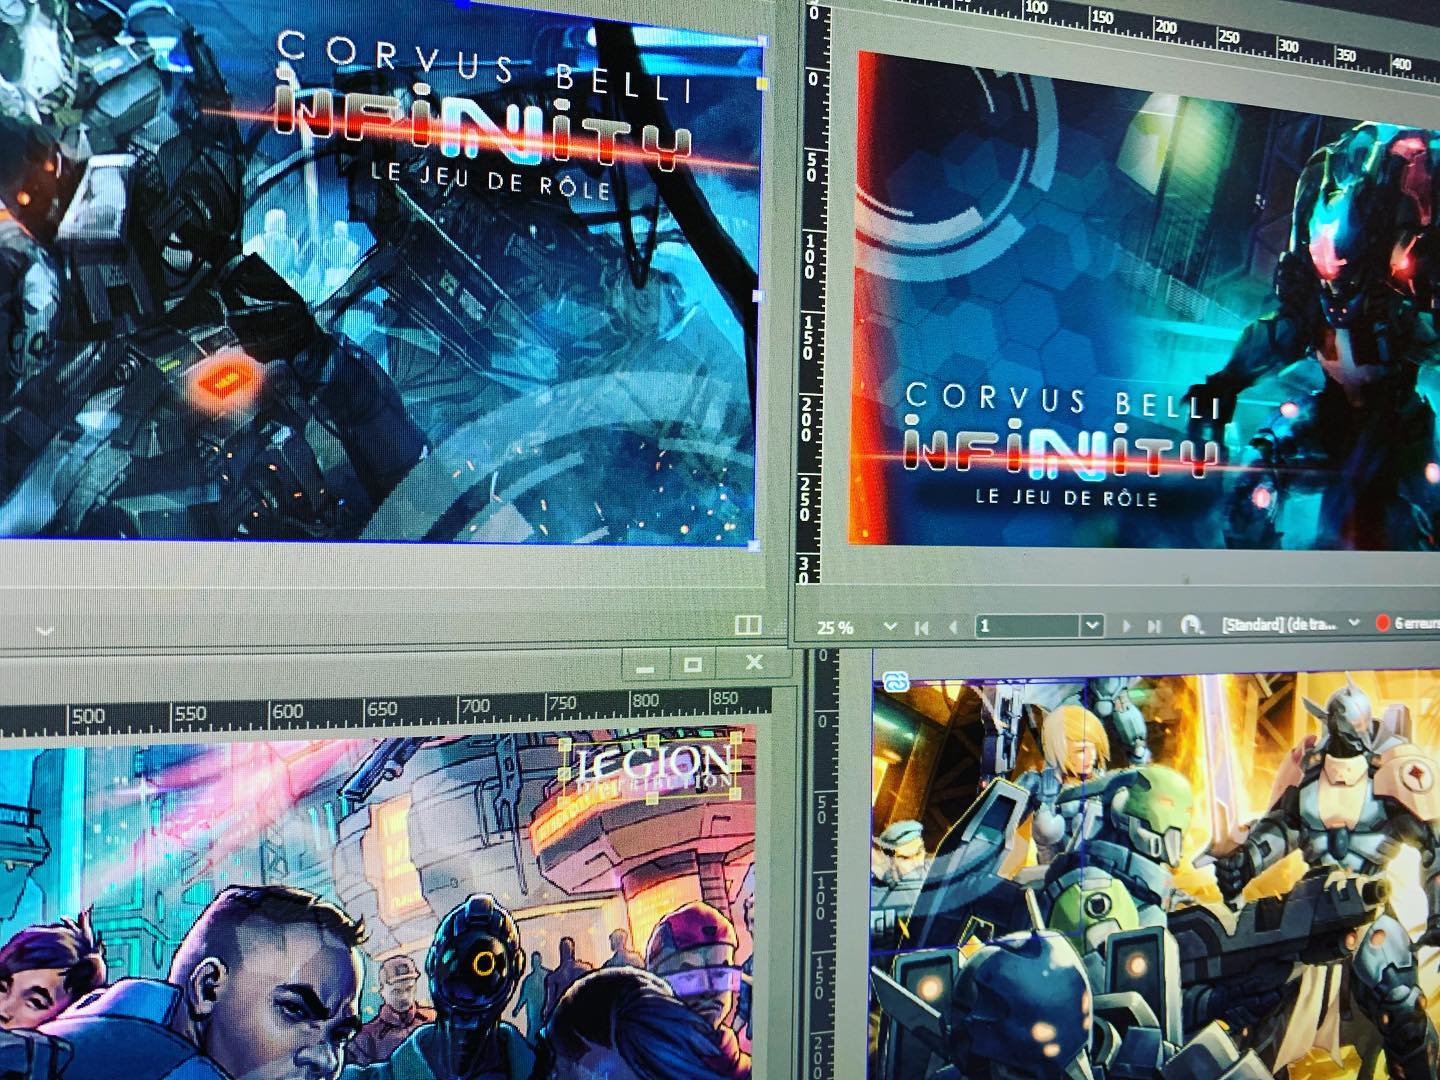Click the page number field showing 1
This screenshot has width=1440, height=1080.
coord(1028,626)
